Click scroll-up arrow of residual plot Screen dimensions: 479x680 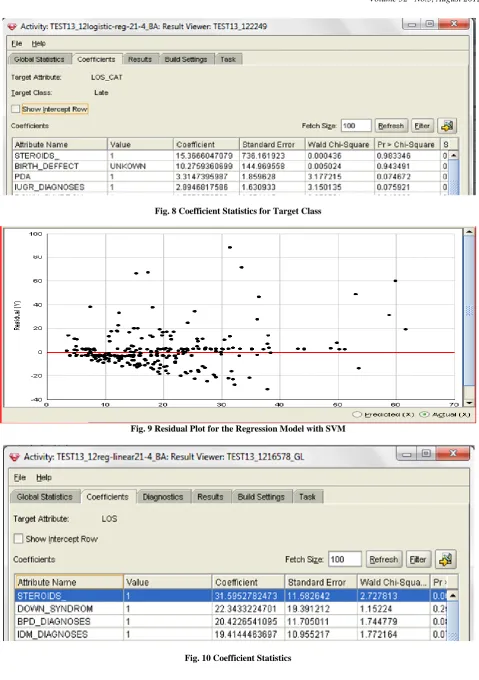coord(469,232)
